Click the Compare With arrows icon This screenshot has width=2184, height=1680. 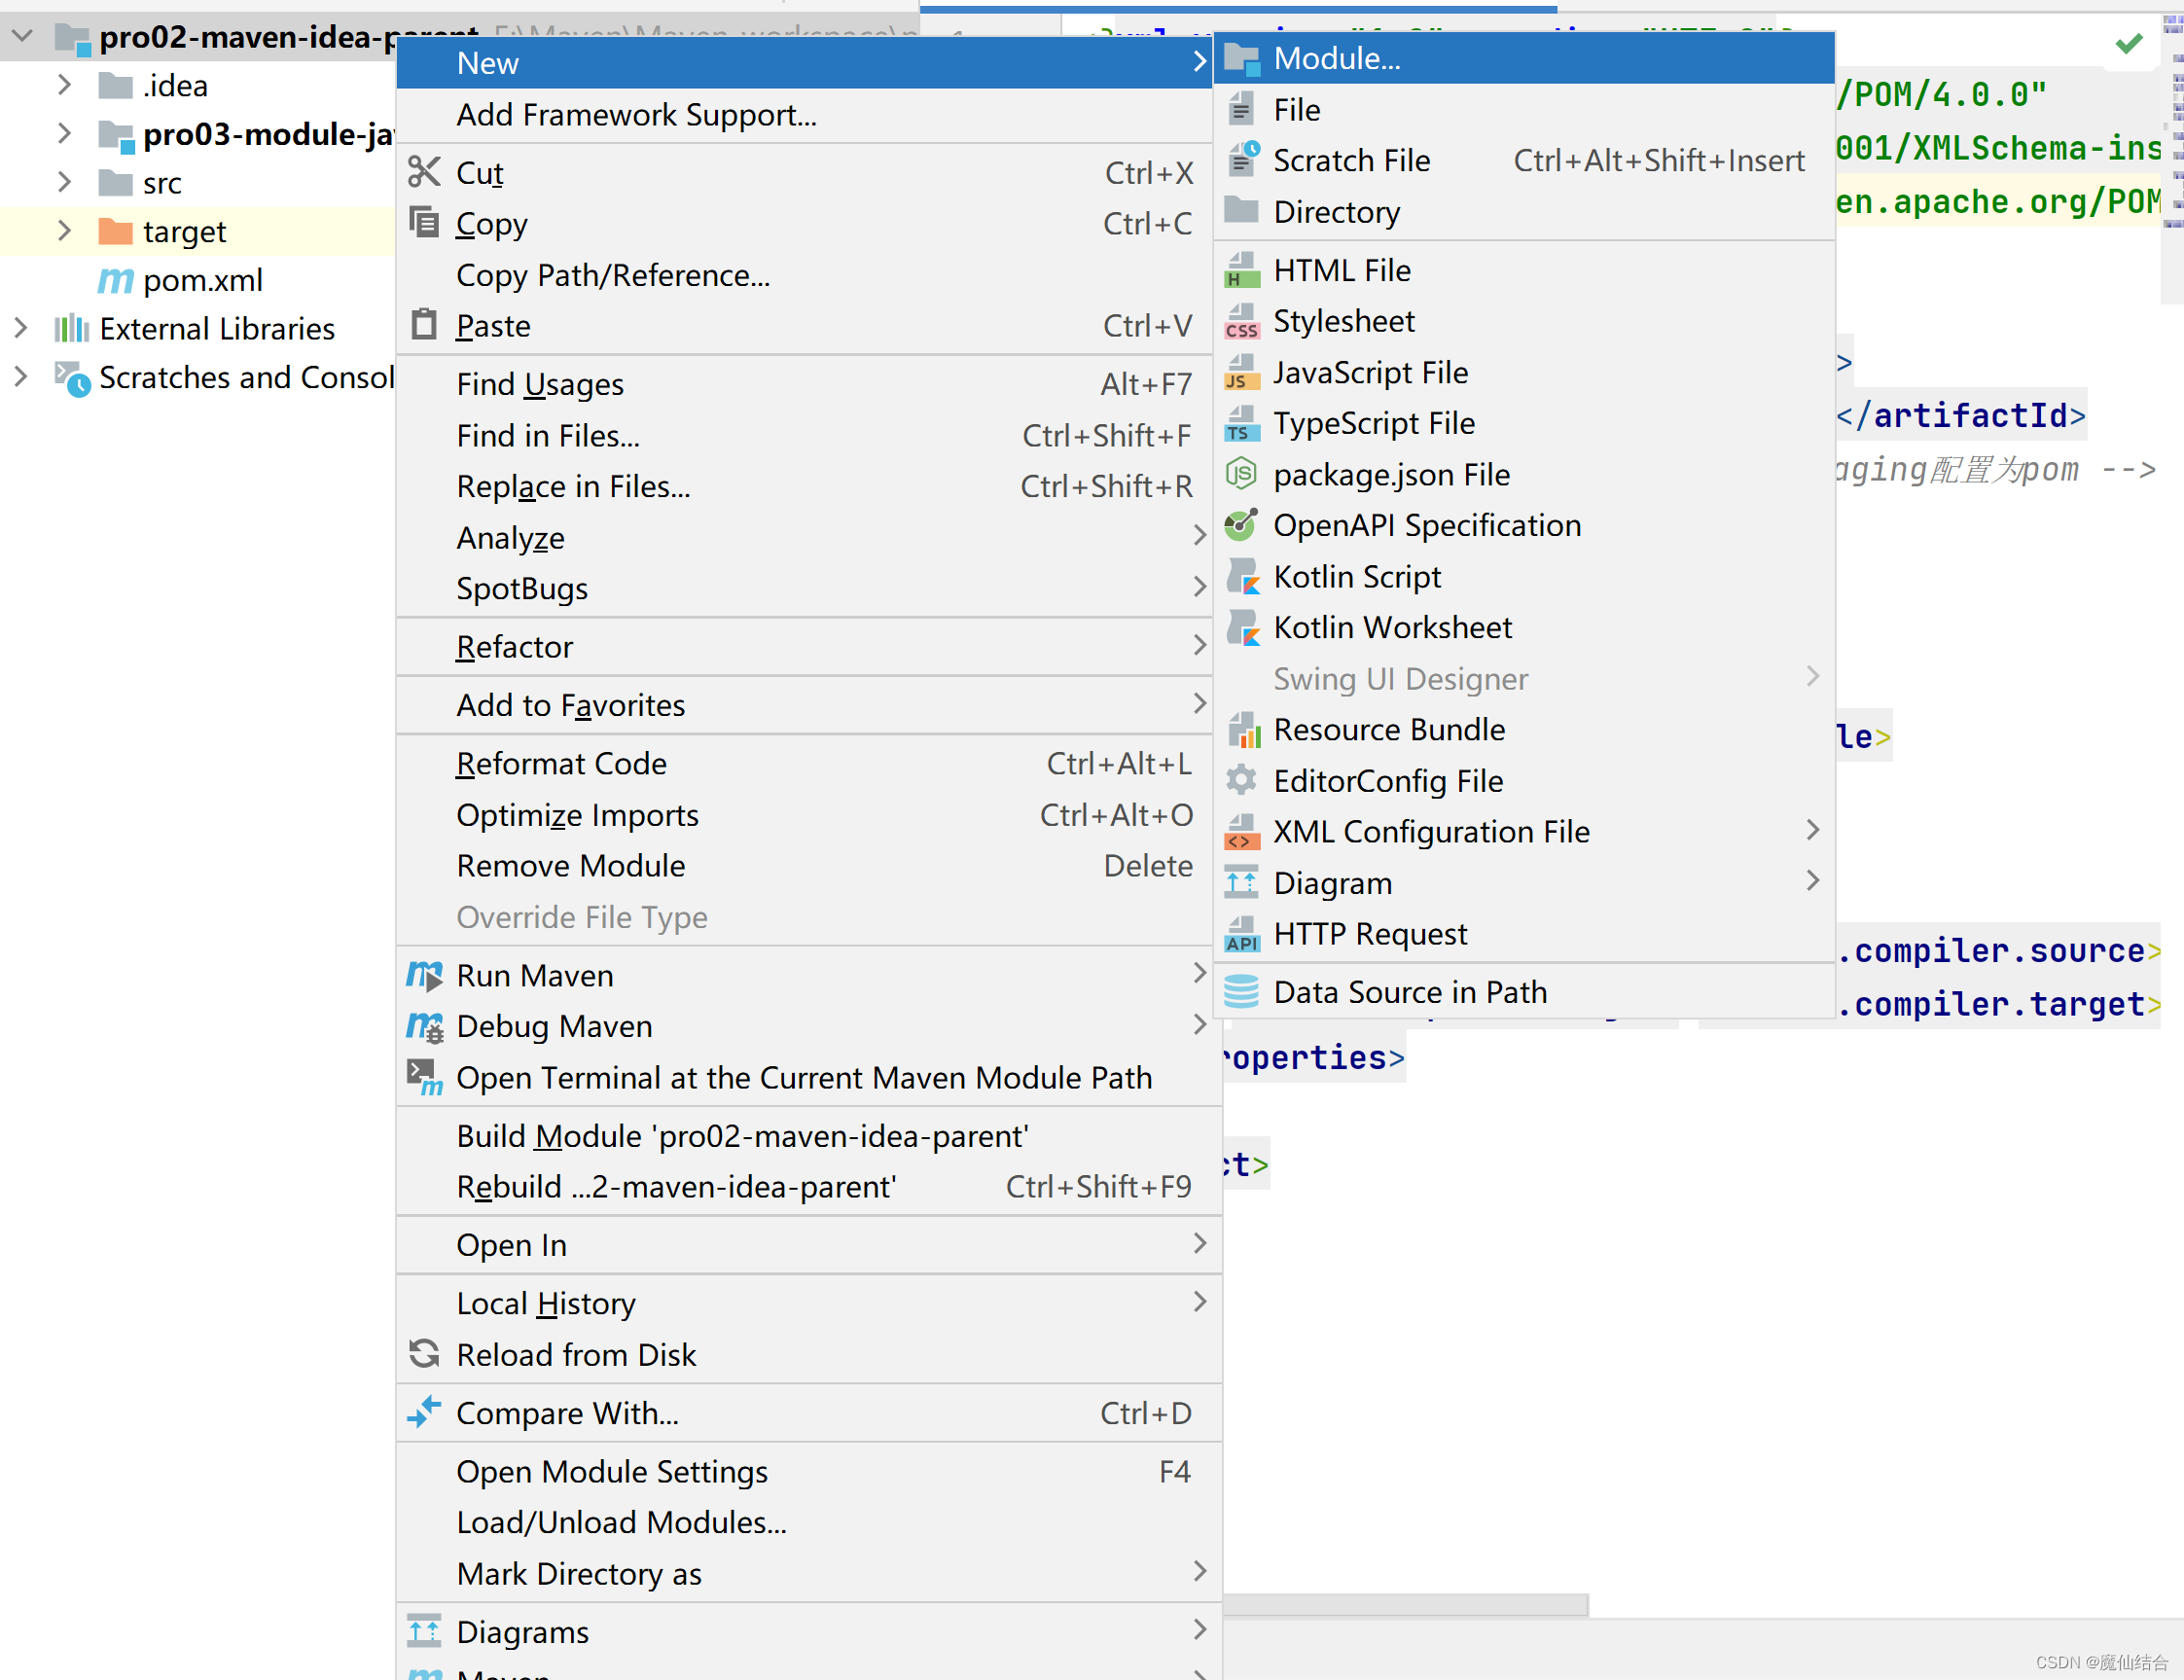coord(424,1412)
